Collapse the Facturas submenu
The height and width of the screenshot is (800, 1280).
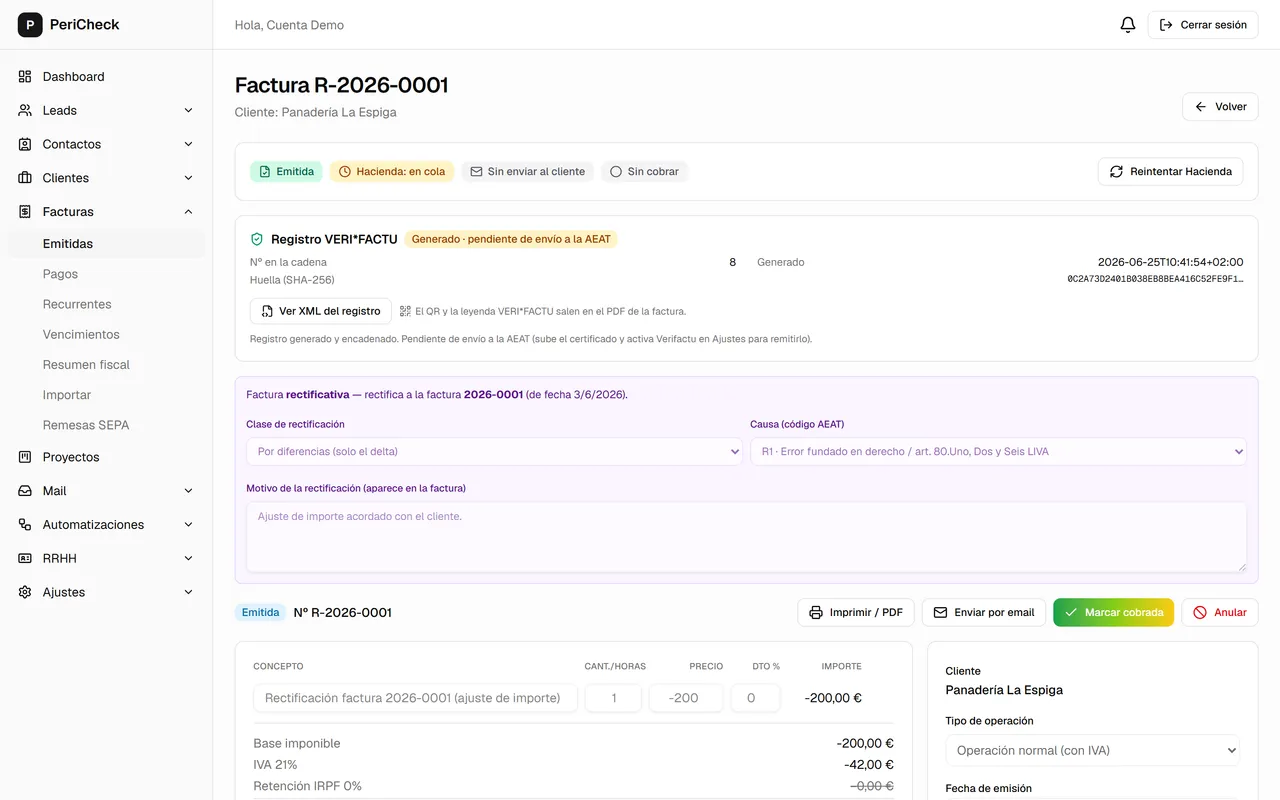188,212
